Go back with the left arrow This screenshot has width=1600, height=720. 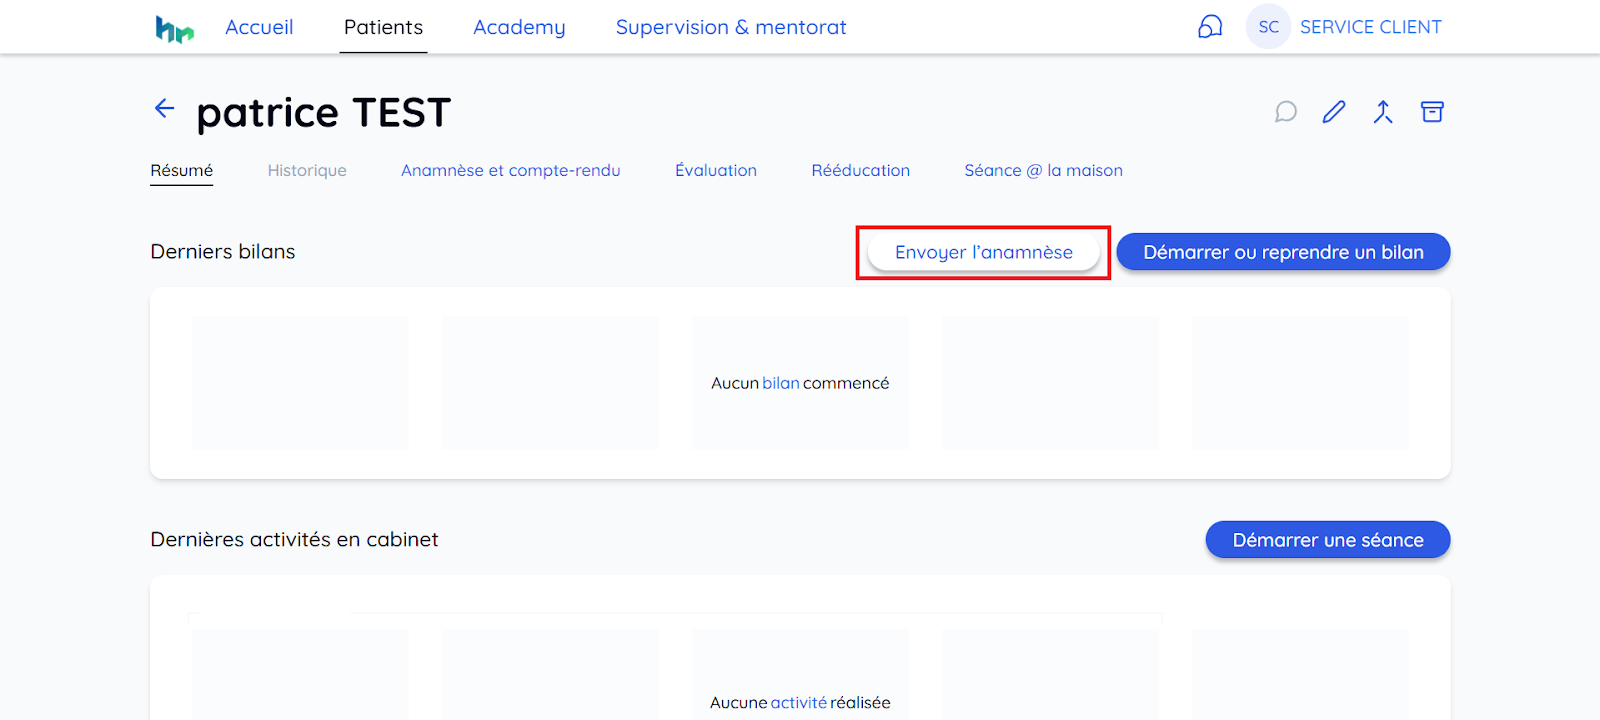click(x=165, y=108)
